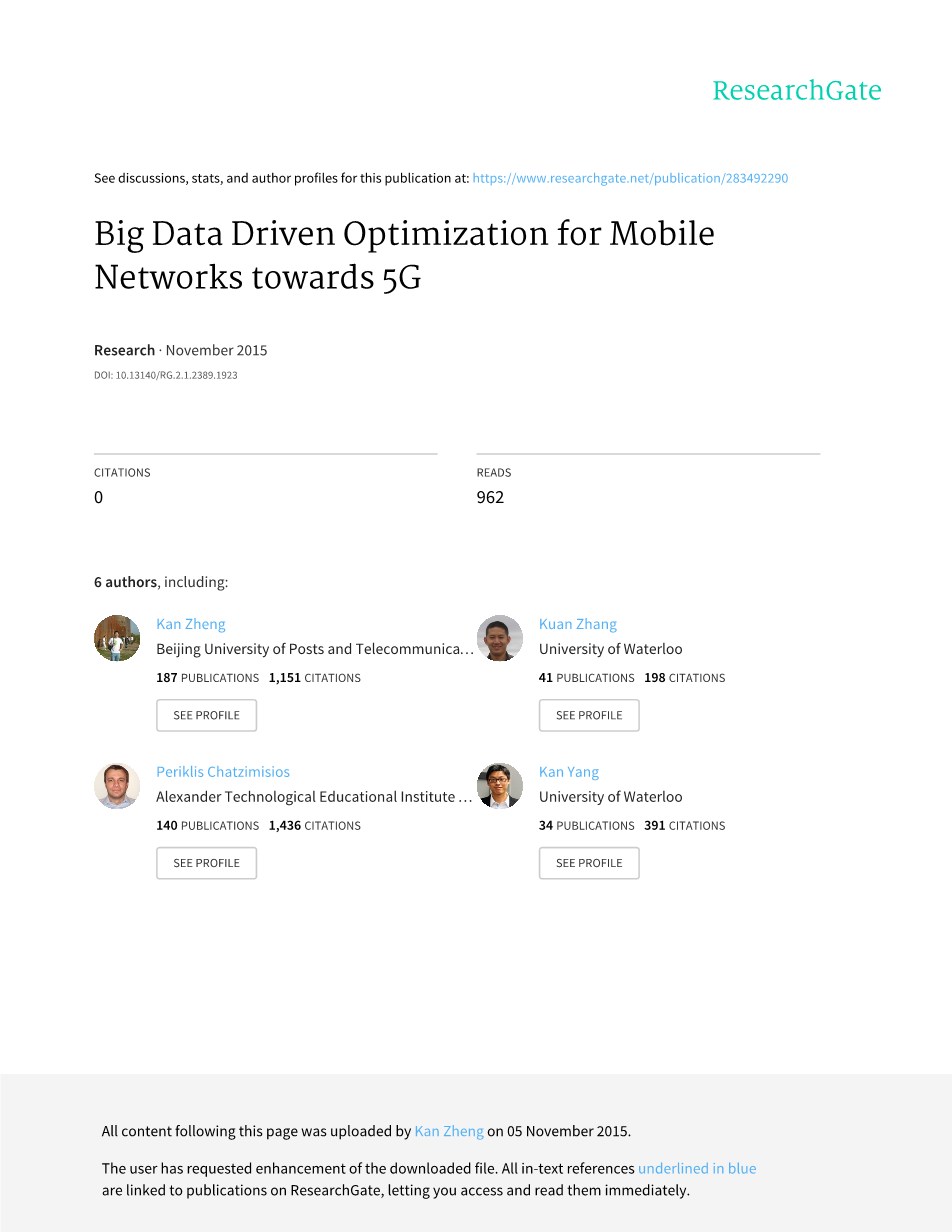The width and height of the screenshot is (952, 1232).
Task: Open Periklis Chatzimisios author name link
Action: click(x=223, y=772)
